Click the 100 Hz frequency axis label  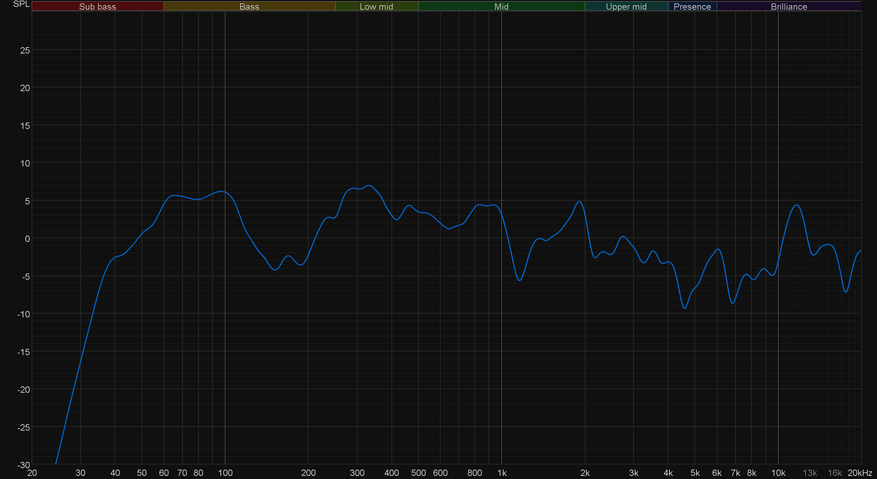(x=225, y=472)
